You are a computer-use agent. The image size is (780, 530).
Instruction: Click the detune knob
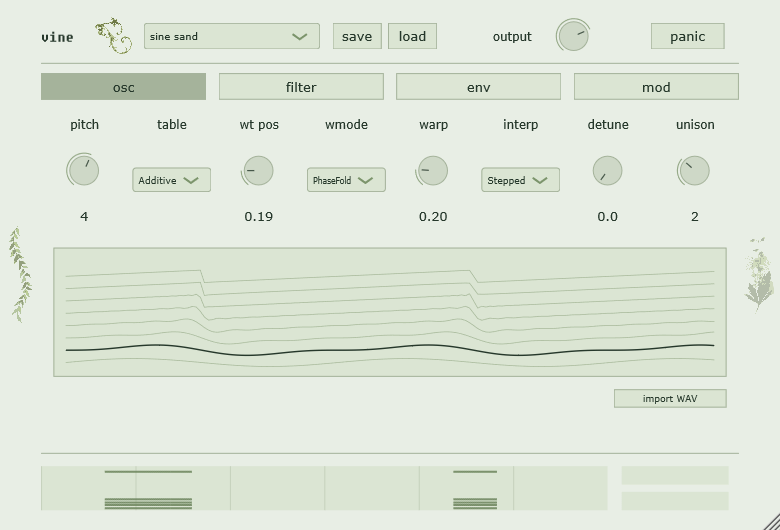[607, 170]
